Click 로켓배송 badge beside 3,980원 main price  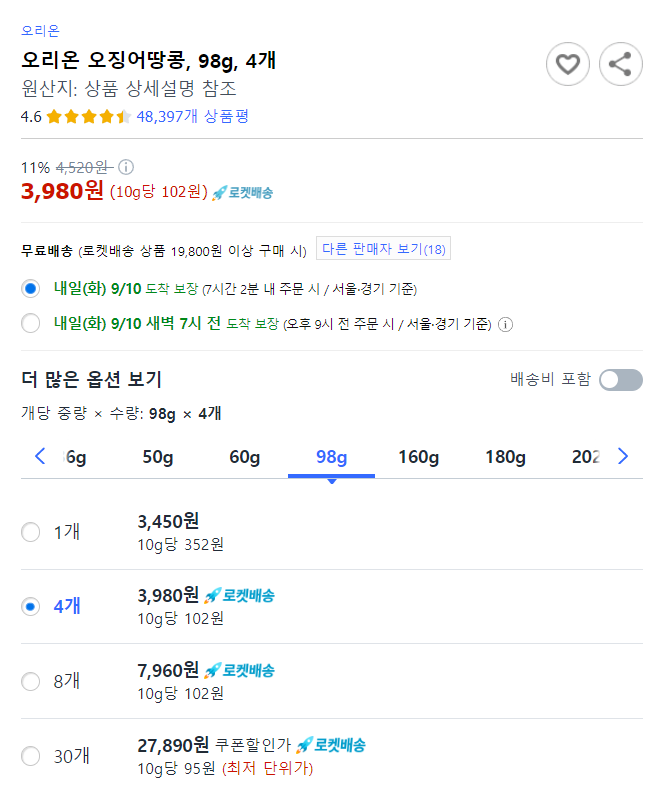[x=243, y=193]
